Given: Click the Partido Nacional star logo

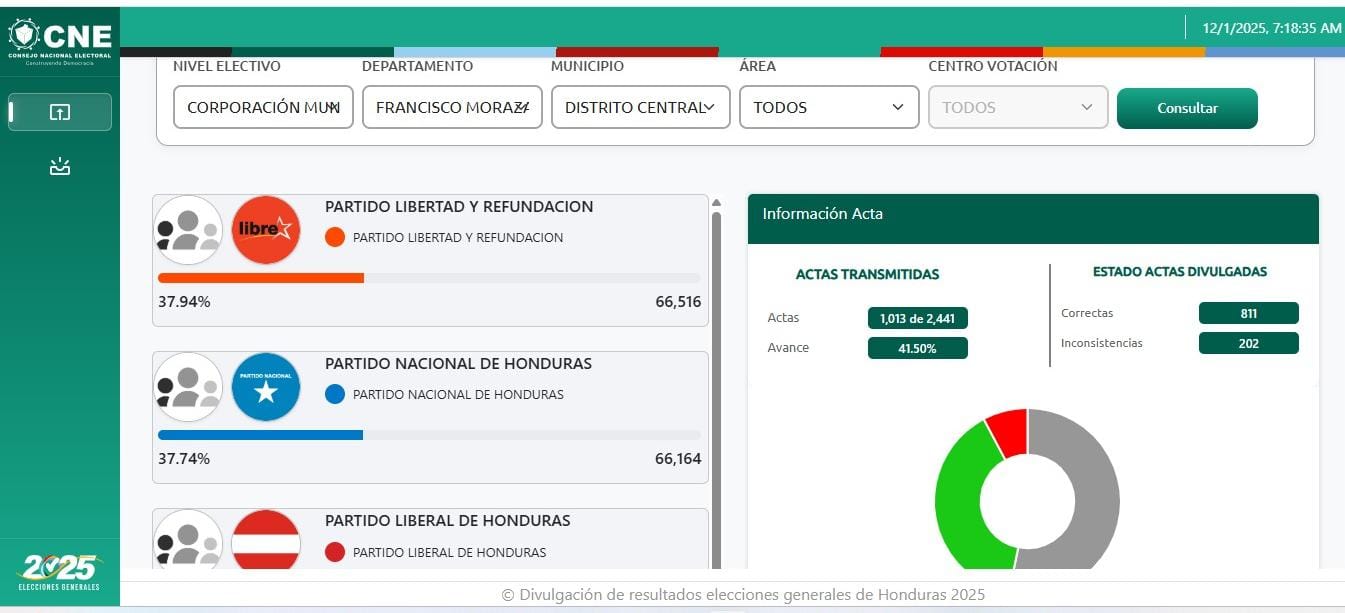Looking at the screenshot, I should [x=266, y=387].
